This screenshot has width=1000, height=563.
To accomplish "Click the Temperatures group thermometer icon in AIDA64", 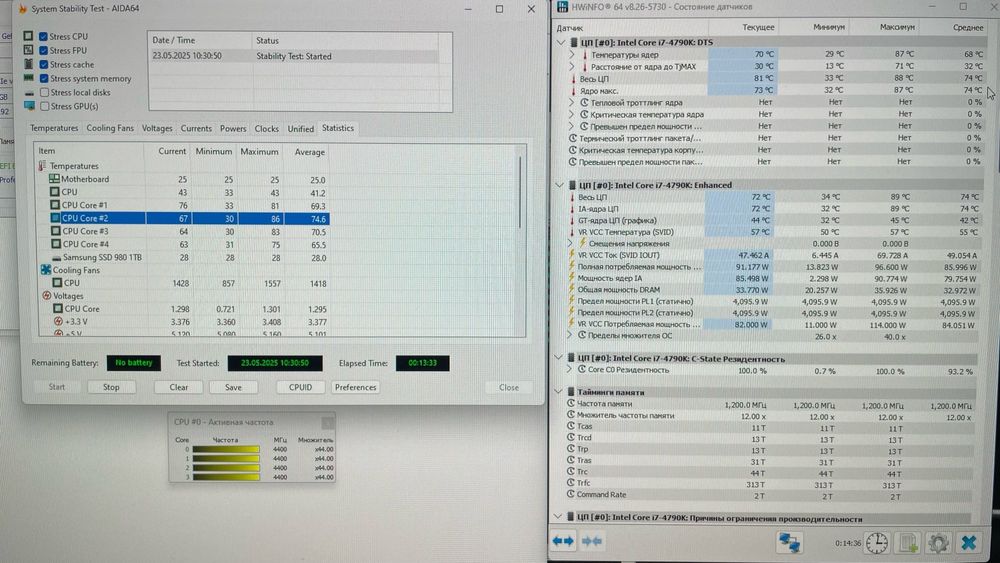I will pyautogui.click(x=42, y=166).
